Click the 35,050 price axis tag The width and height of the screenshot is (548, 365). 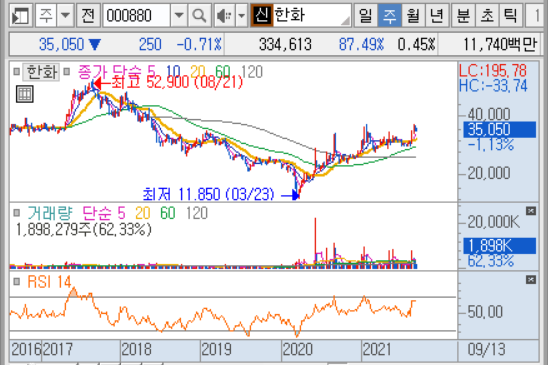[499, 129]
